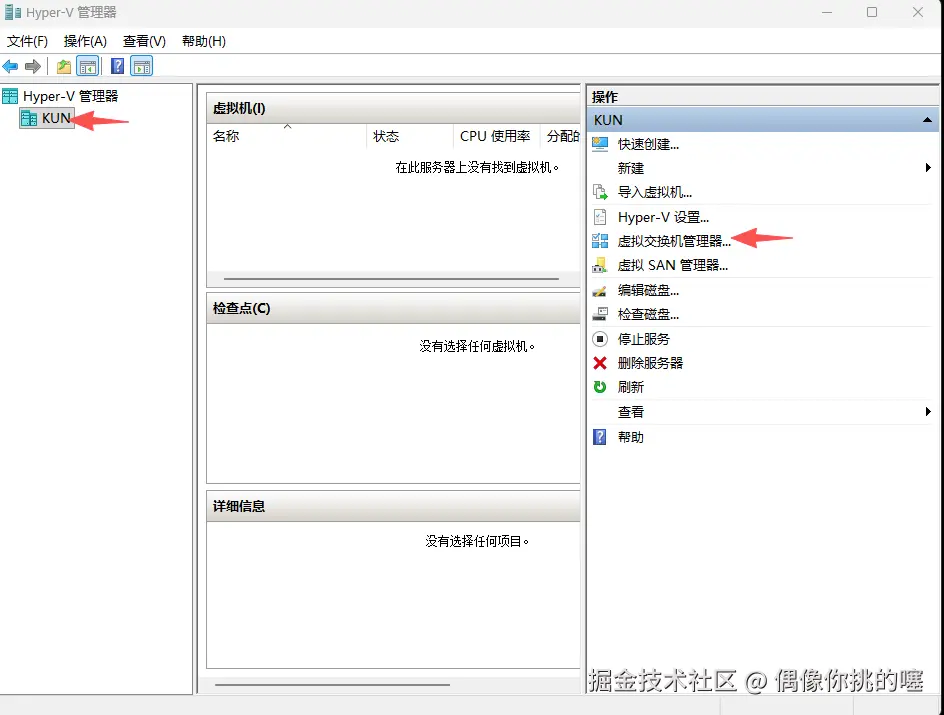
Task: Expand the 新建 submenu arrow
Action: point(928,168)
